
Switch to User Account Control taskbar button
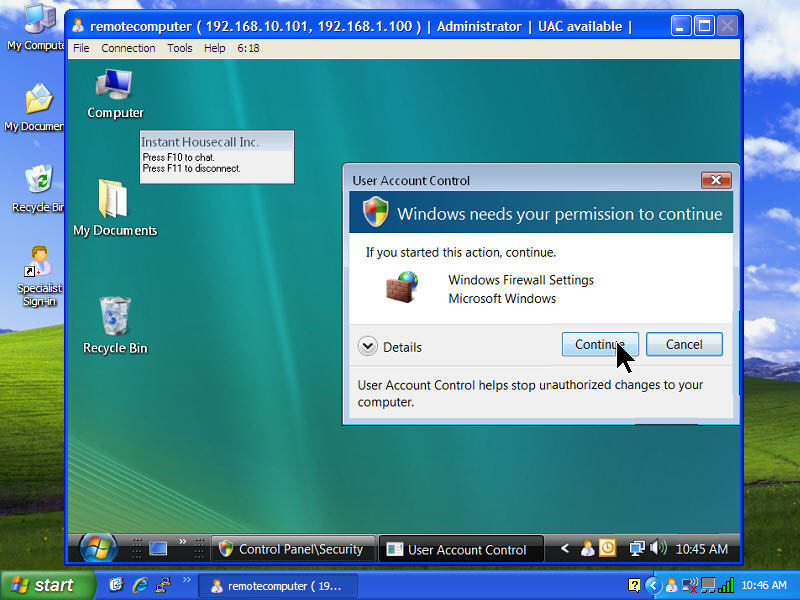[461, 549]
